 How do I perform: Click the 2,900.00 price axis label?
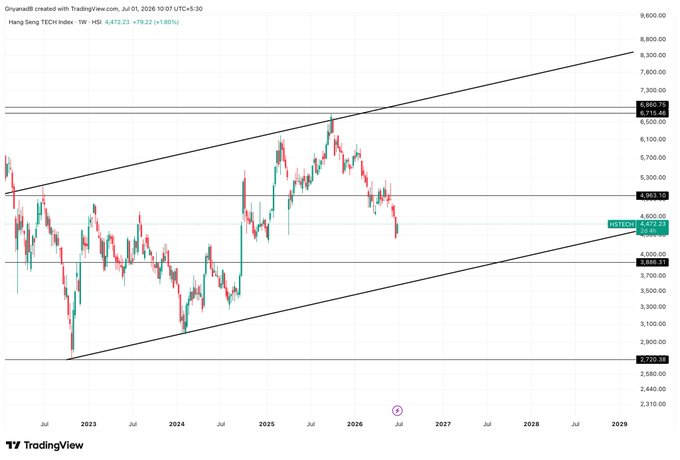coord(653,342)
